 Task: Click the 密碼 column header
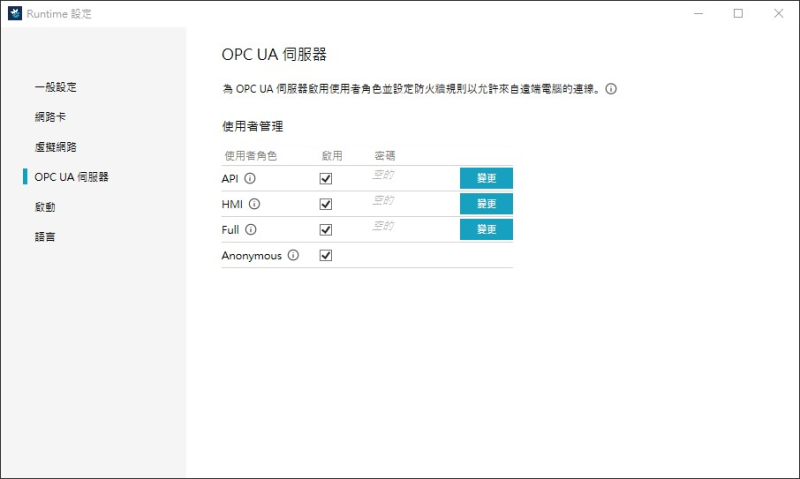pos(385,156)
